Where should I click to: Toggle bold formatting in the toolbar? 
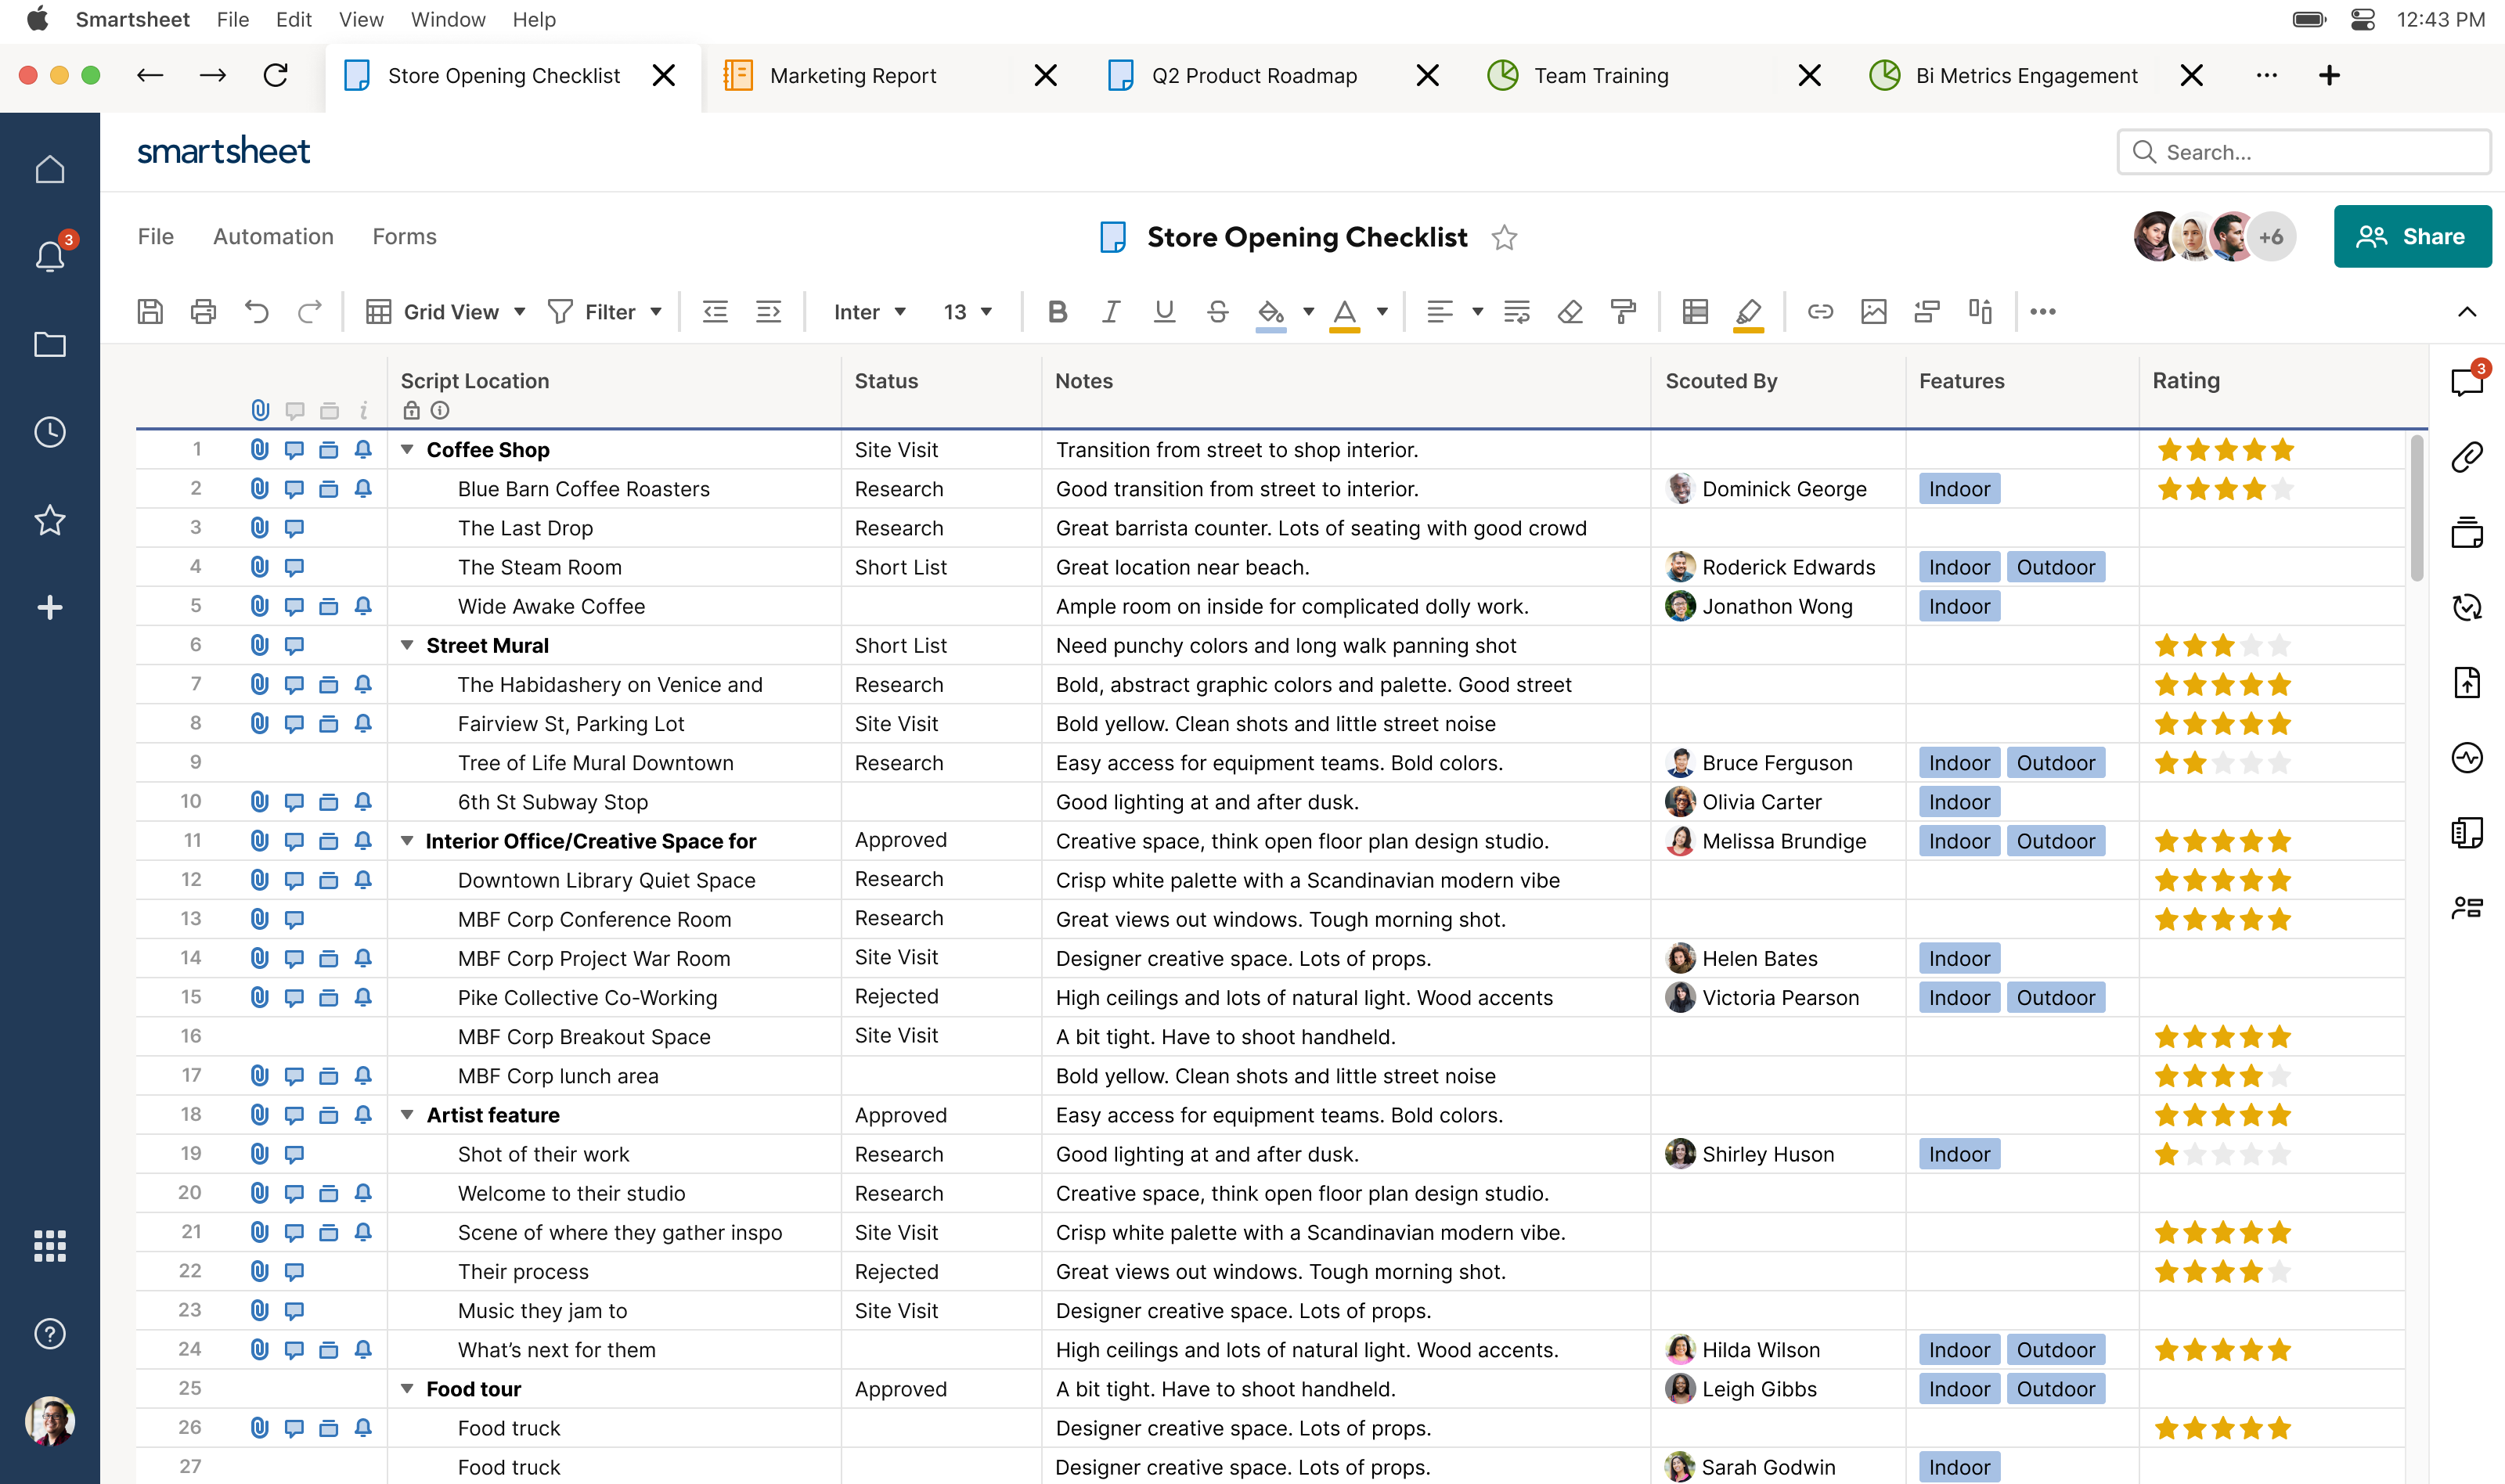pyautogui.click(x=1057, y=311)
